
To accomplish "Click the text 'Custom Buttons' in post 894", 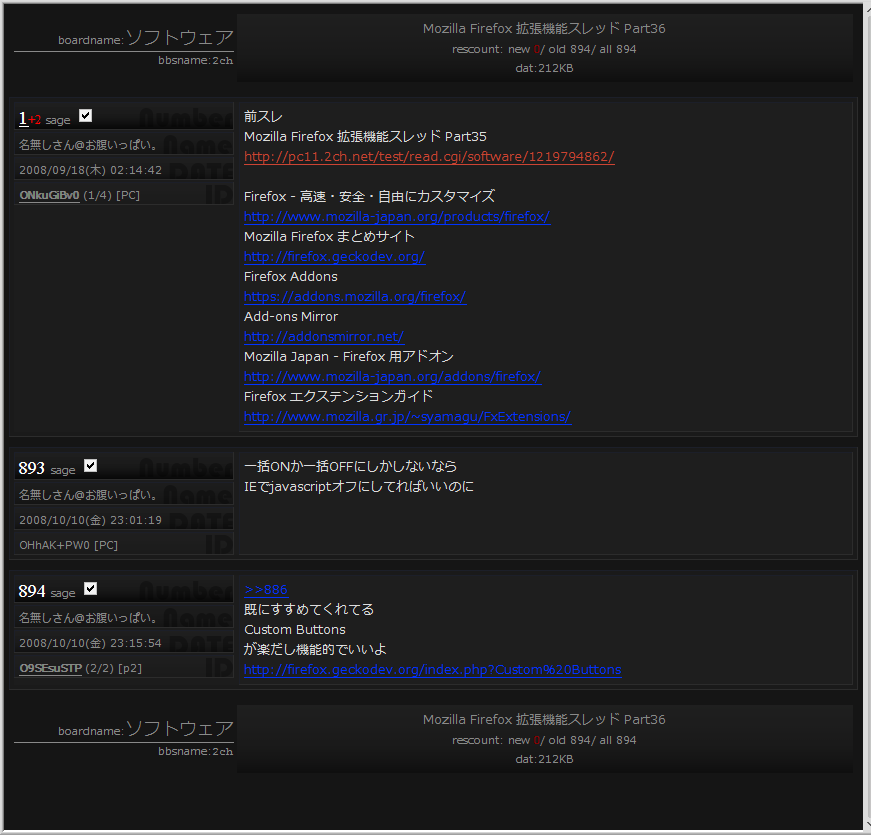I will point(294,630).
